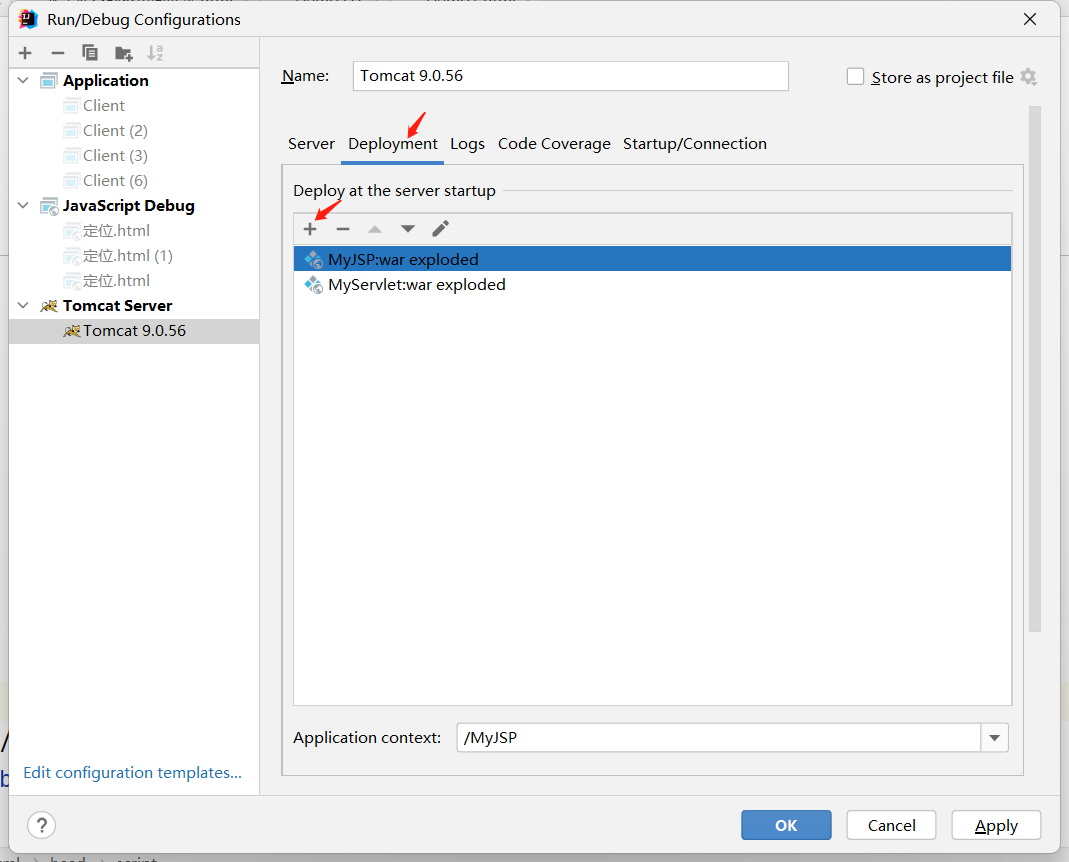
Task: Collapse the Tomcat Server group
Action: (x=23, y=306)
